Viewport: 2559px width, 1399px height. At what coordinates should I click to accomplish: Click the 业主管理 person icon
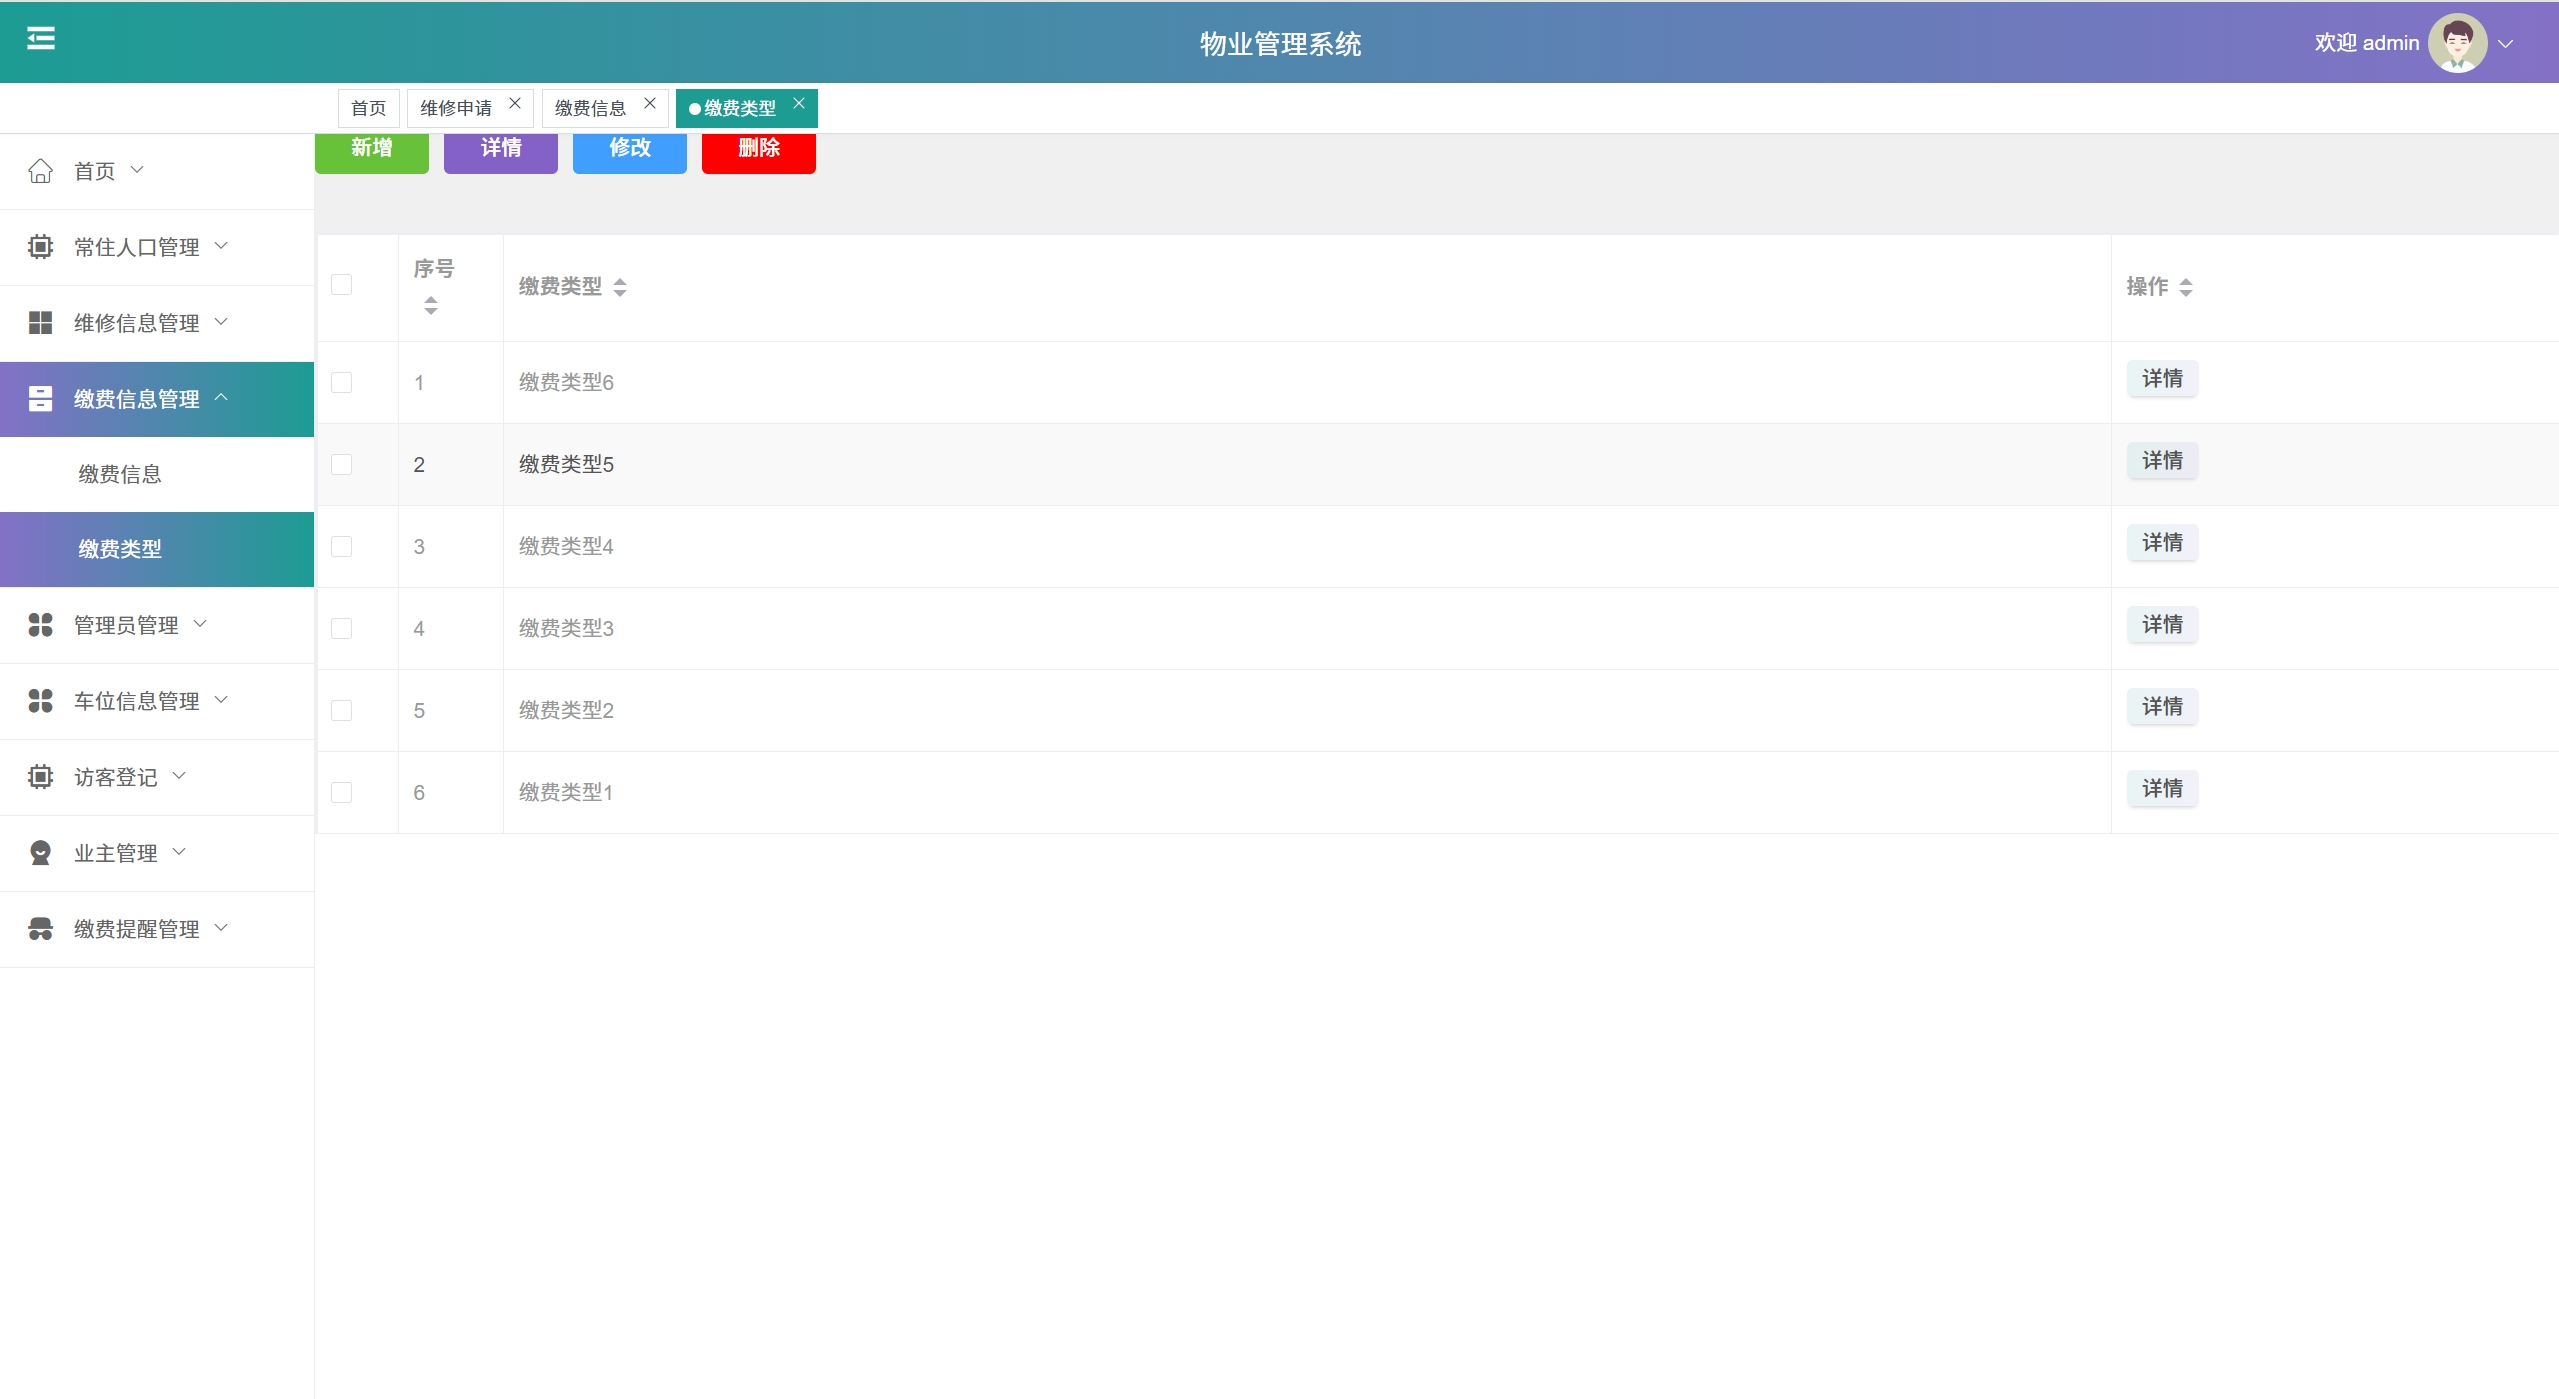click(x=40, y=853)
